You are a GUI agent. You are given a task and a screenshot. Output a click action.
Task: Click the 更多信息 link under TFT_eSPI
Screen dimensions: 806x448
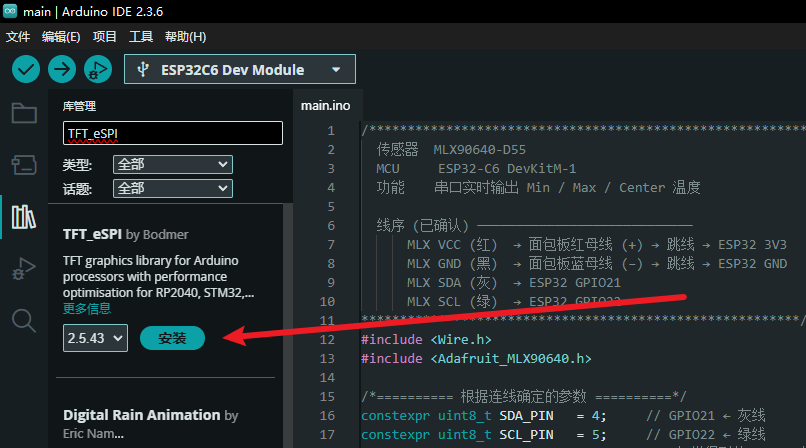coord(87,309)
